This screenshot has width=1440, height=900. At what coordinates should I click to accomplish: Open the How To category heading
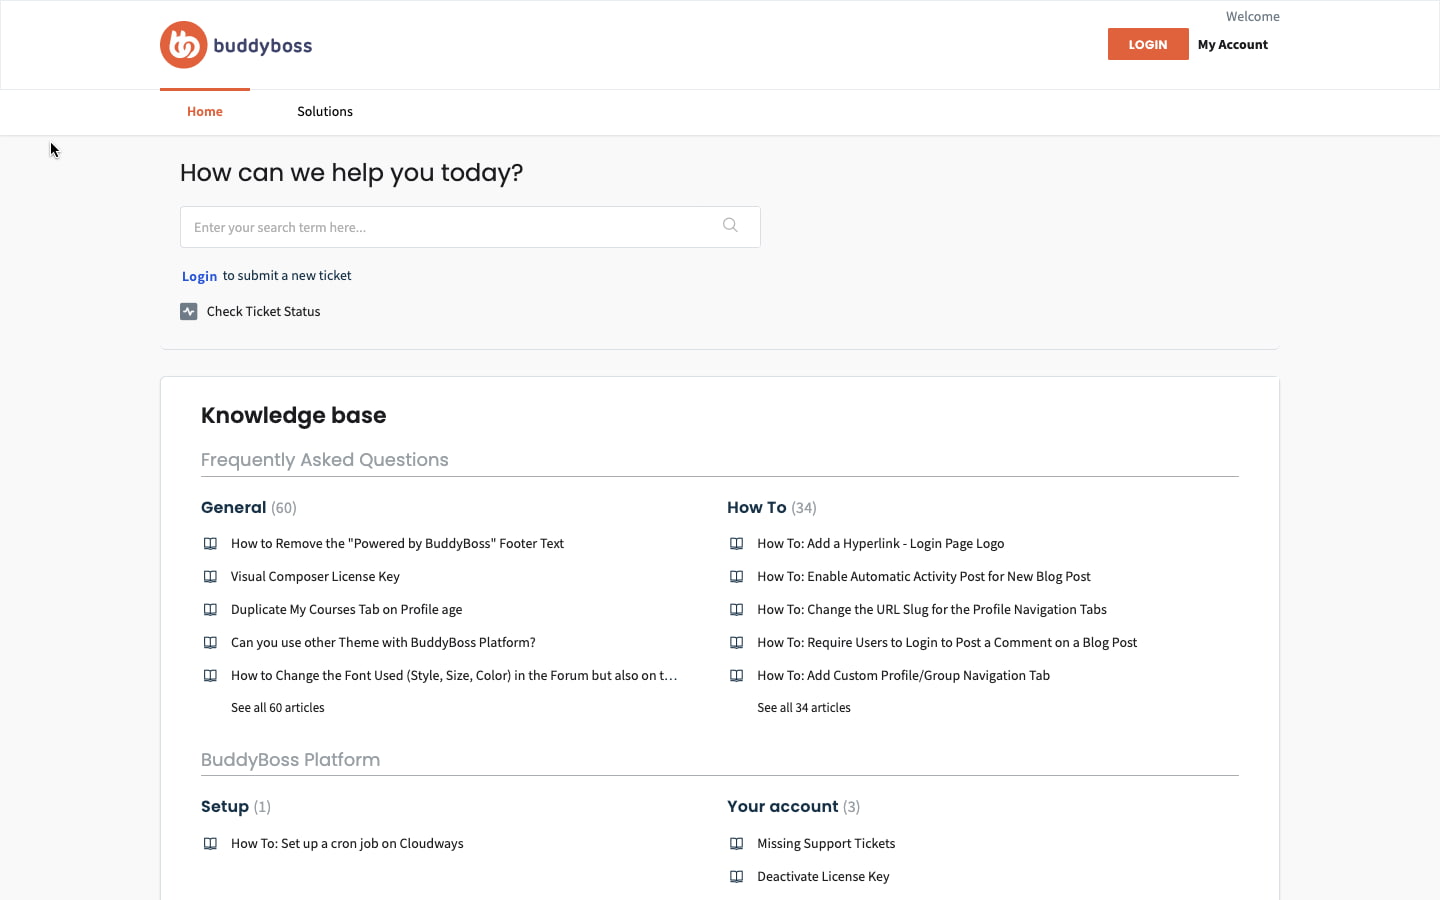coord(756,508)
